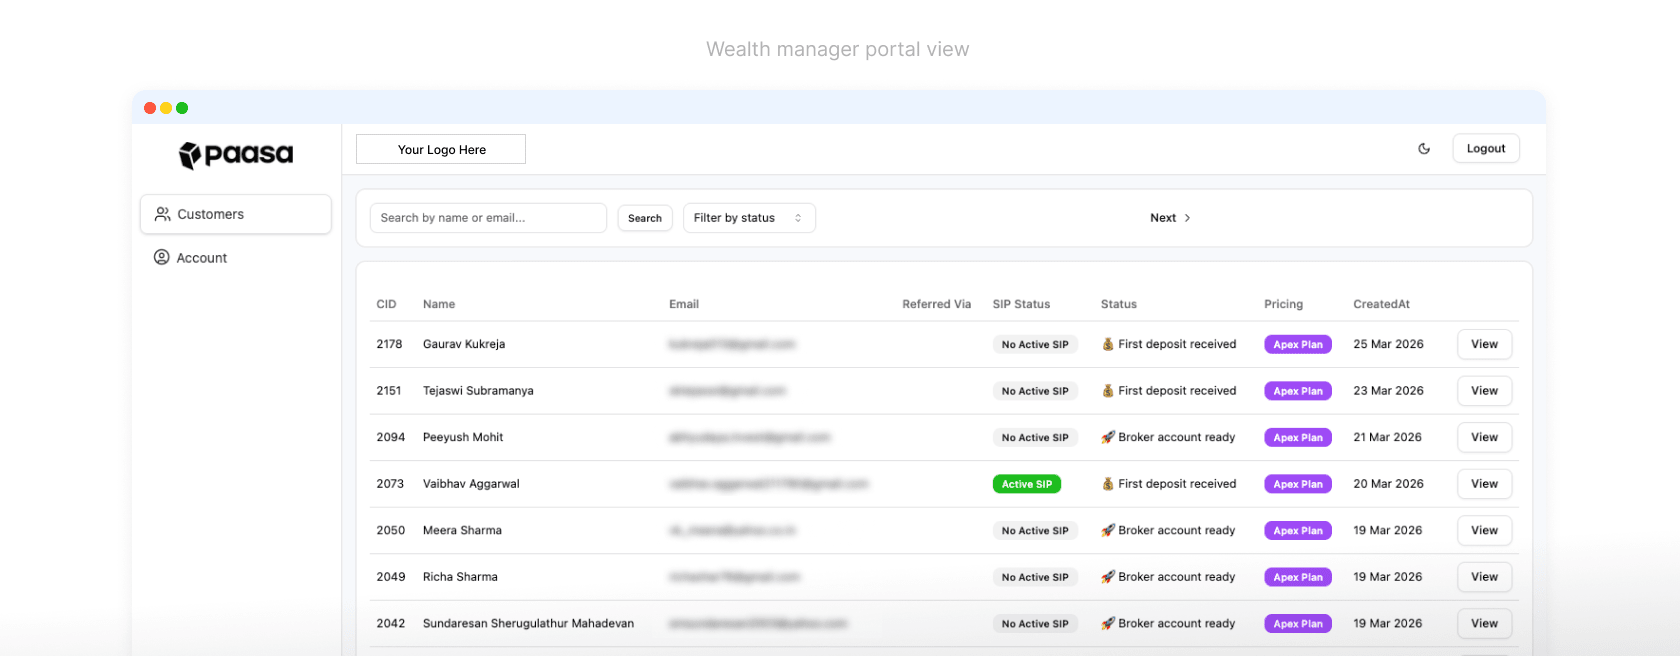This screenshot has height=656, width=1680.
Task: View customer Meera Sharma
Action: (1485, 530)
